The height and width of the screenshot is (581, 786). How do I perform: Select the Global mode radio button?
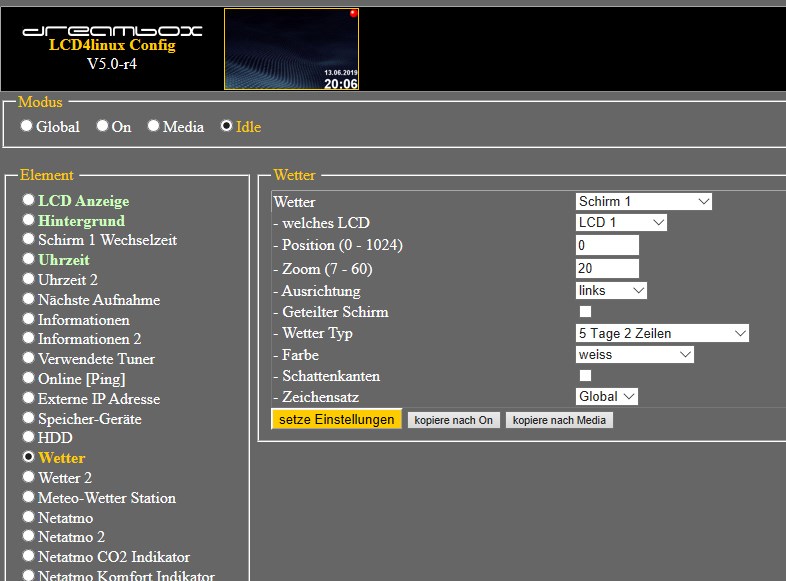(x=27, y=126)
